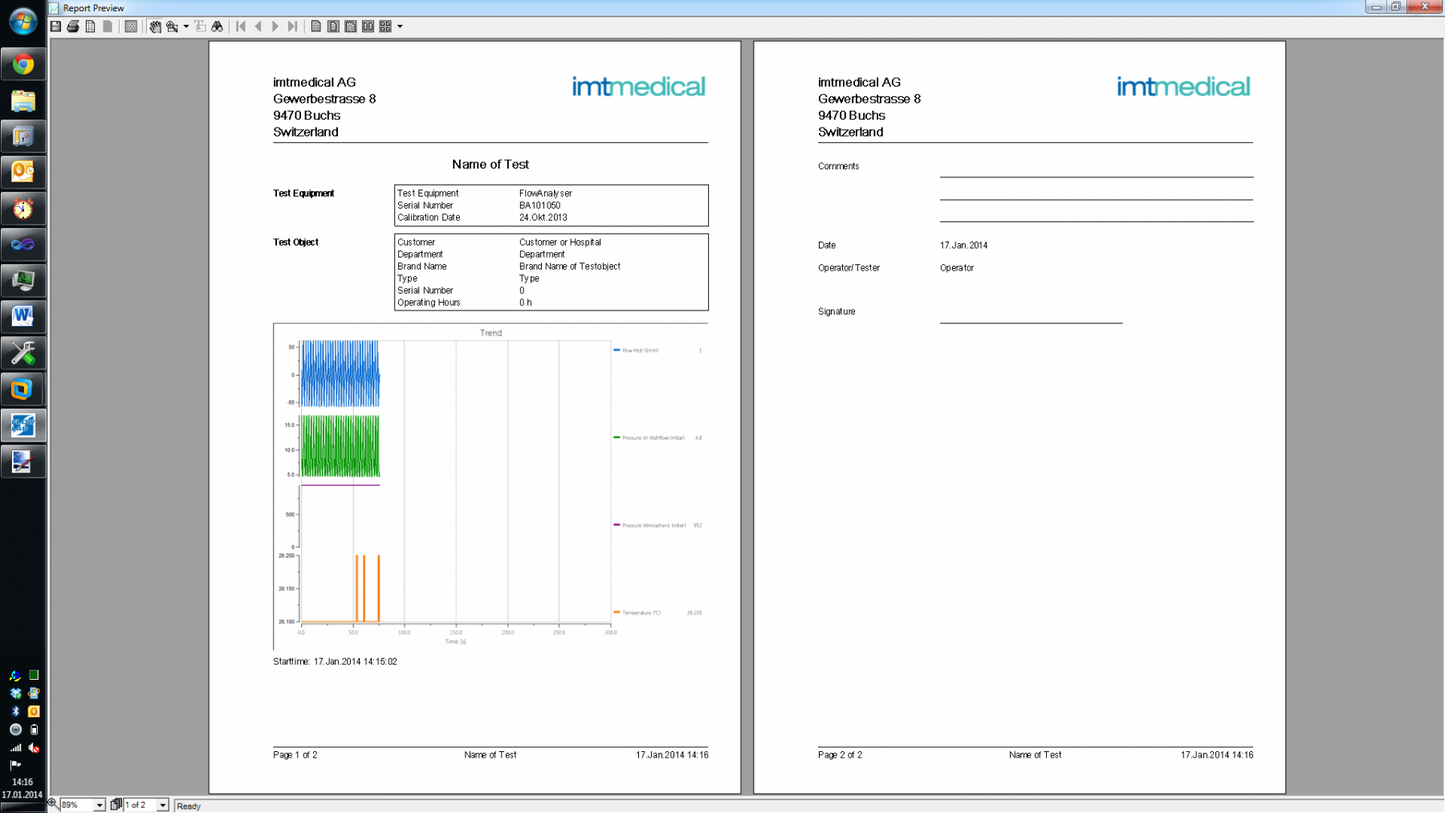The width and height of the screenshot is (1445, 813).
Task: Switch to two-page view mode
Action: (x=367, y=25)
